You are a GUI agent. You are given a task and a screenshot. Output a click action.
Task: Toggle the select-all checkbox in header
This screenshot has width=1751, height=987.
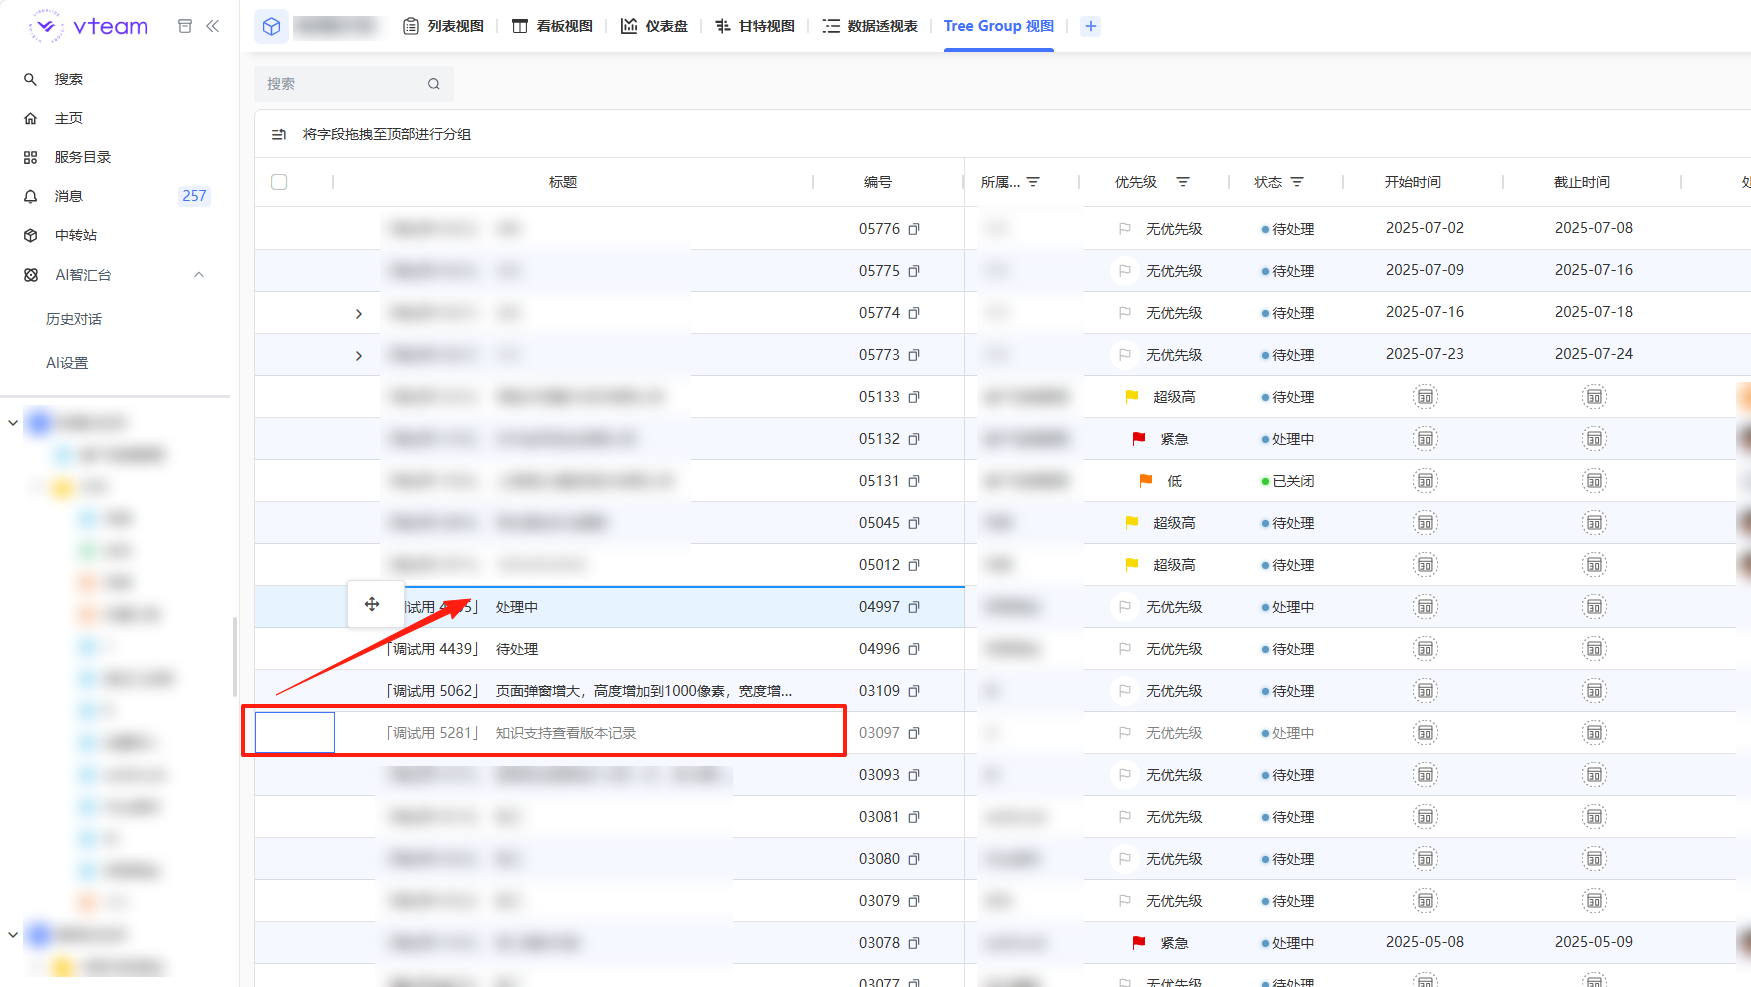[279, 182]
